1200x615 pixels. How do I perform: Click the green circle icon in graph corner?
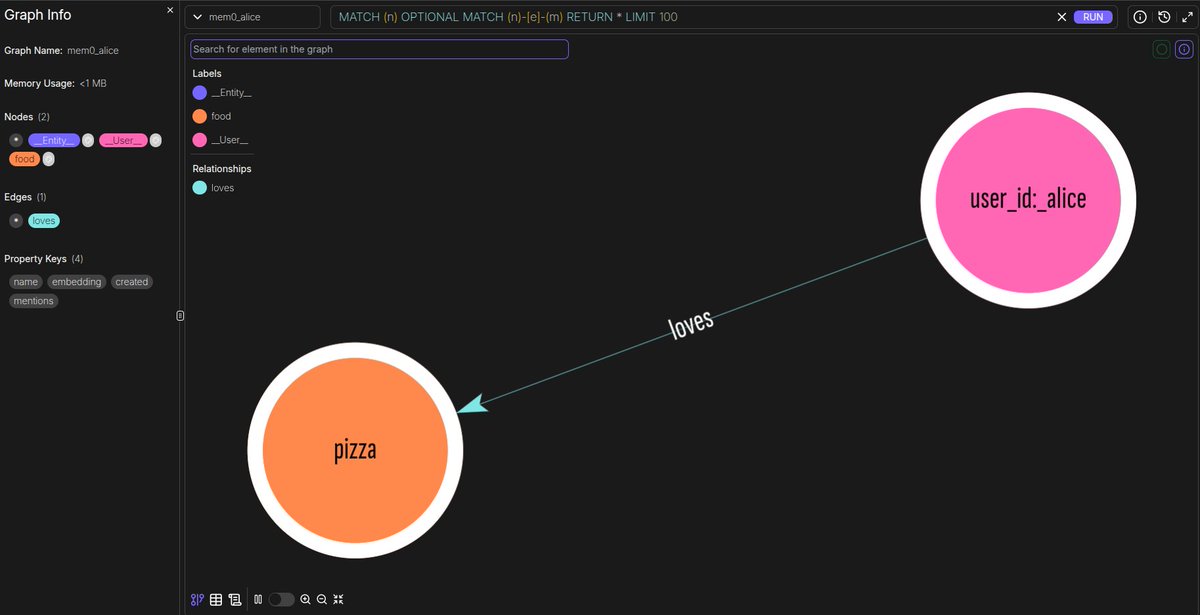coord(1161,49)
